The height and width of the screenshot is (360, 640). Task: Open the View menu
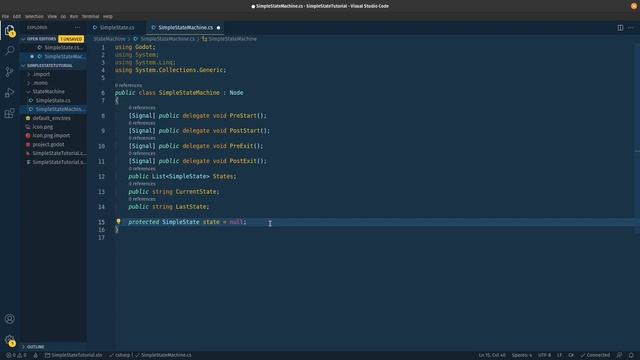coord(52,16)
